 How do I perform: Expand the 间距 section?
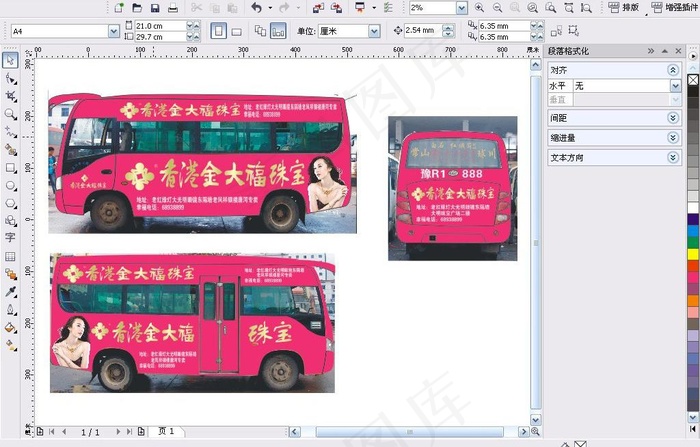[673, 118]
